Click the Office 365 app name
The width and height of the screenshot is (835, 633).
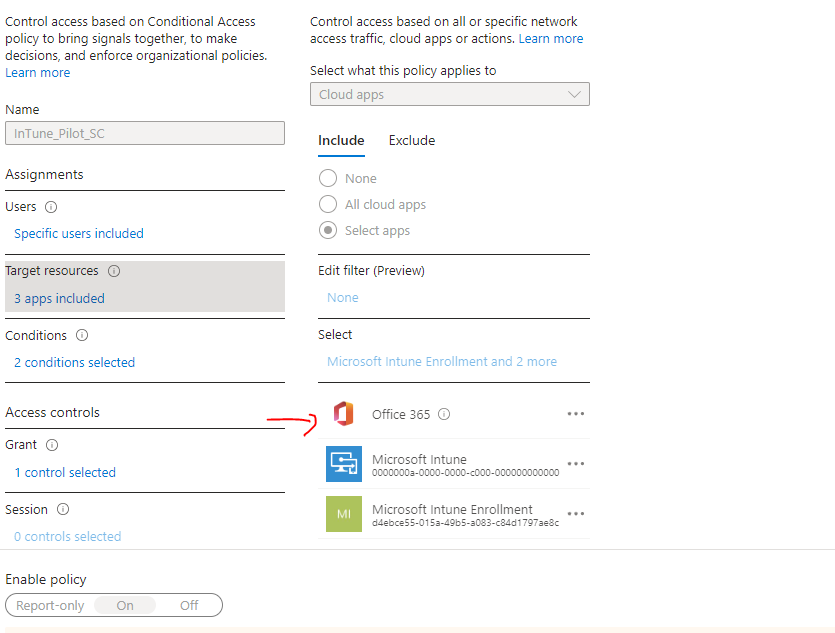click(401, 414)
